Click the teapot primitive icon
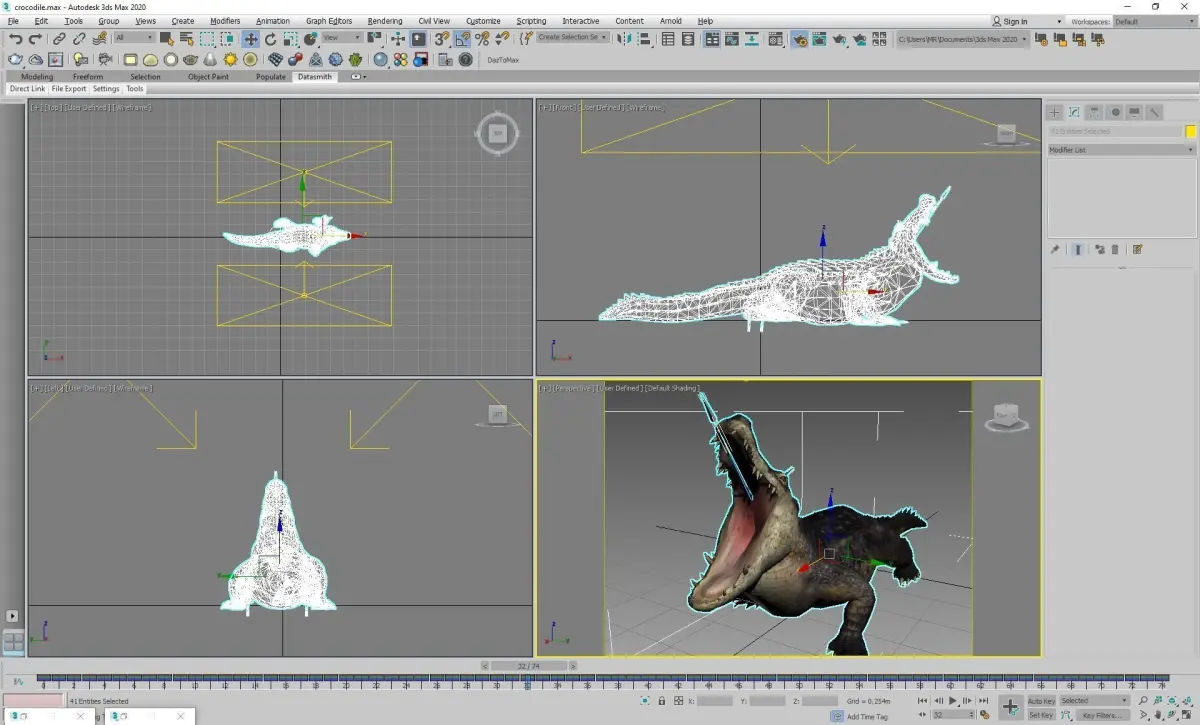Viewport: 1200px width, 725px height. [x=190, y=60]
